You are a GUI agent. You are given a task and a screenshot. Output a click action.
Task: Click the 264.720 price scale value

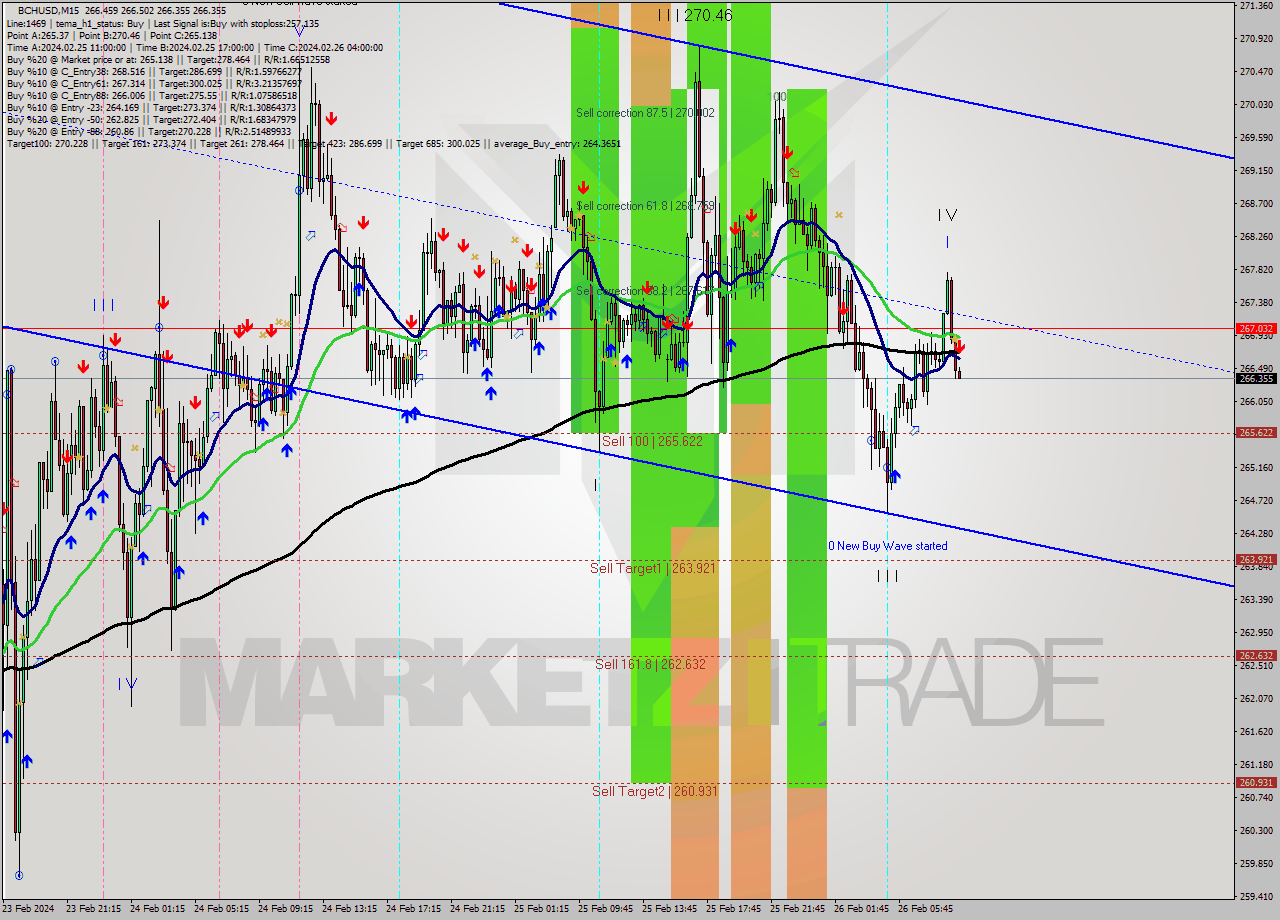[x=1256, y=500]
